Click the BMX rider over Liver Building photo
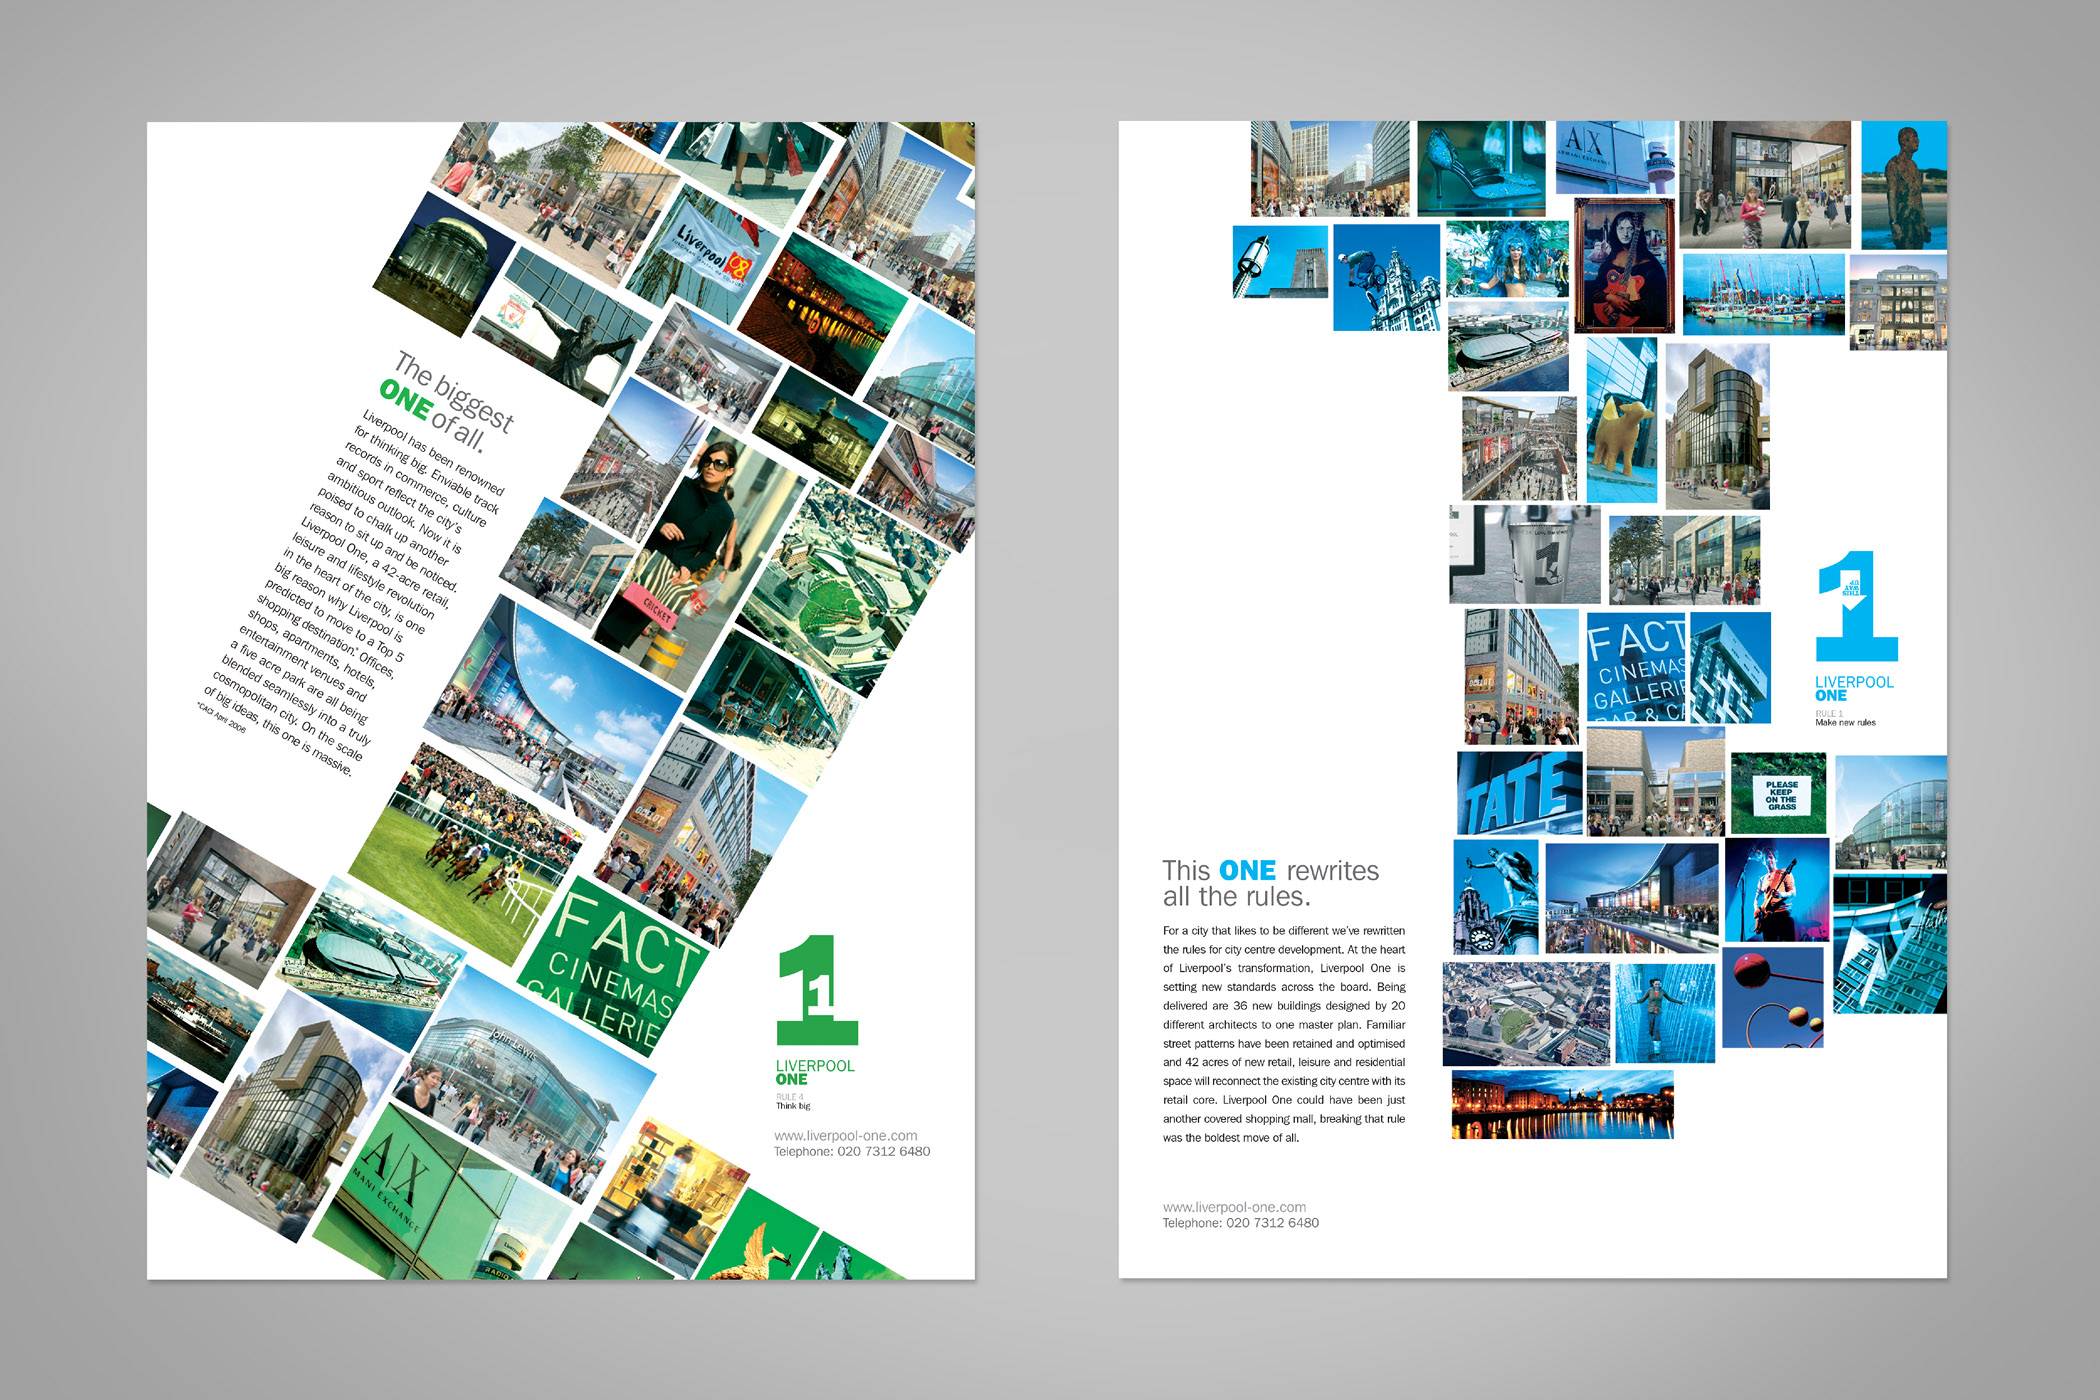Image resolution: width=2100 pixels, height=1400 pixels. point(1386,277)
